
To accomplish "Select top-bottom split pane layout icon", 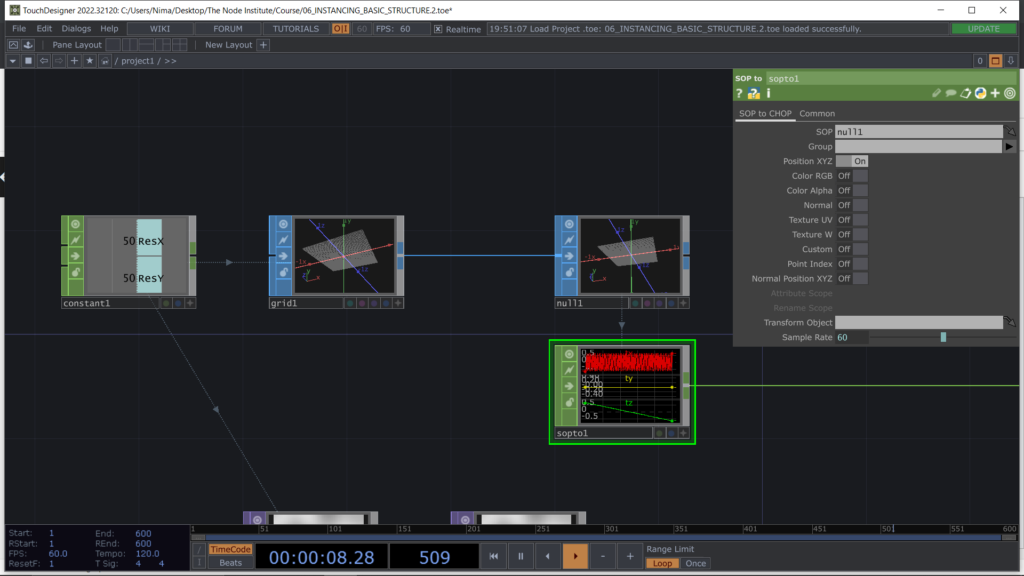I will point(147,44).
